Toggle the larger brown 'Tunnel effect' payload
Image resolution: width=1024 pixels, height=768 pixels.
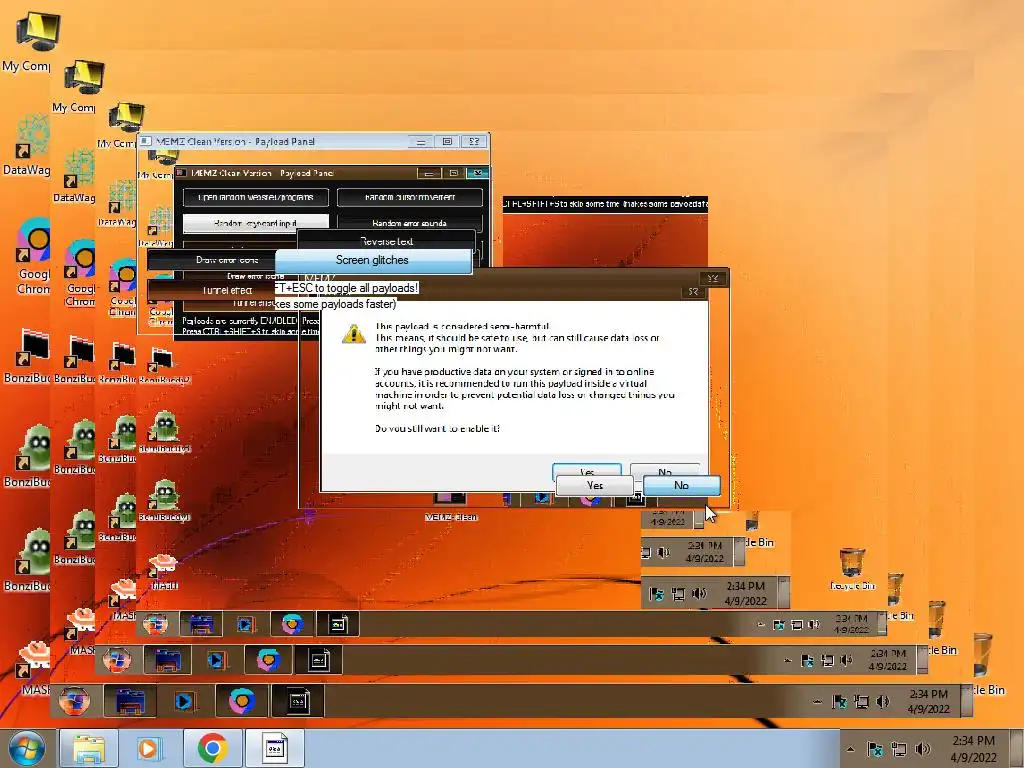(x=211, y=291)
